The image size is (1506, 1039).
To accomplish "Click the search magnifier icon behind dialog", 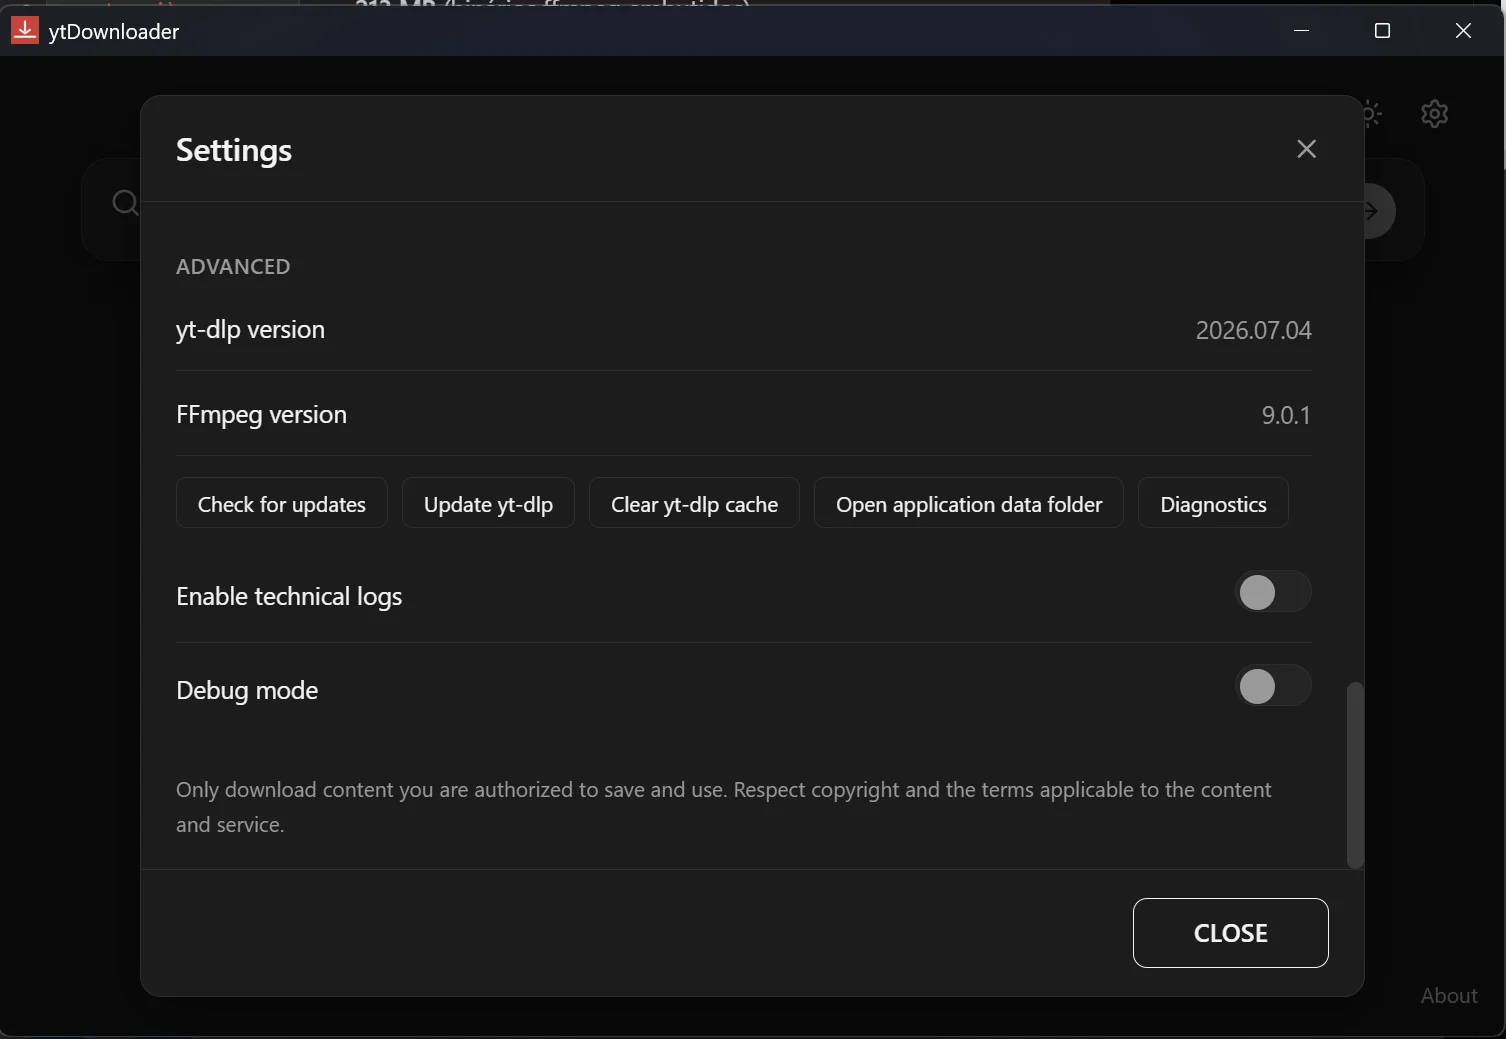I will click(125, 203).
